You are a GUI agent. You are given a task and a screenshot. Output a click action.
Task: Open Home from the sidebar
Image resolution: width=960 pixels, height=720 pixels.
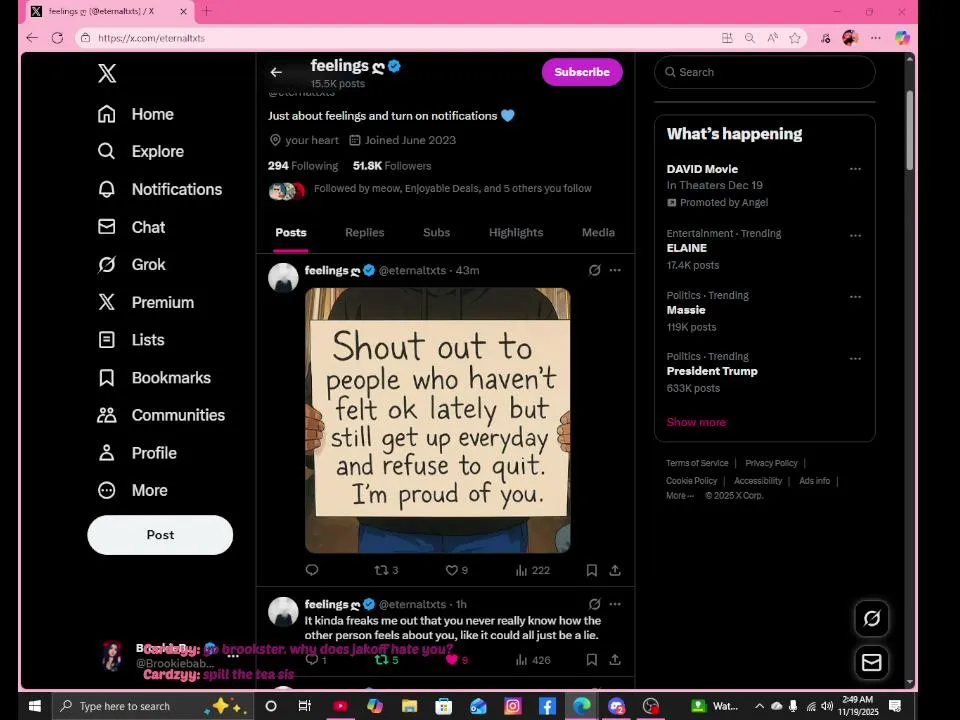point(135,114)
